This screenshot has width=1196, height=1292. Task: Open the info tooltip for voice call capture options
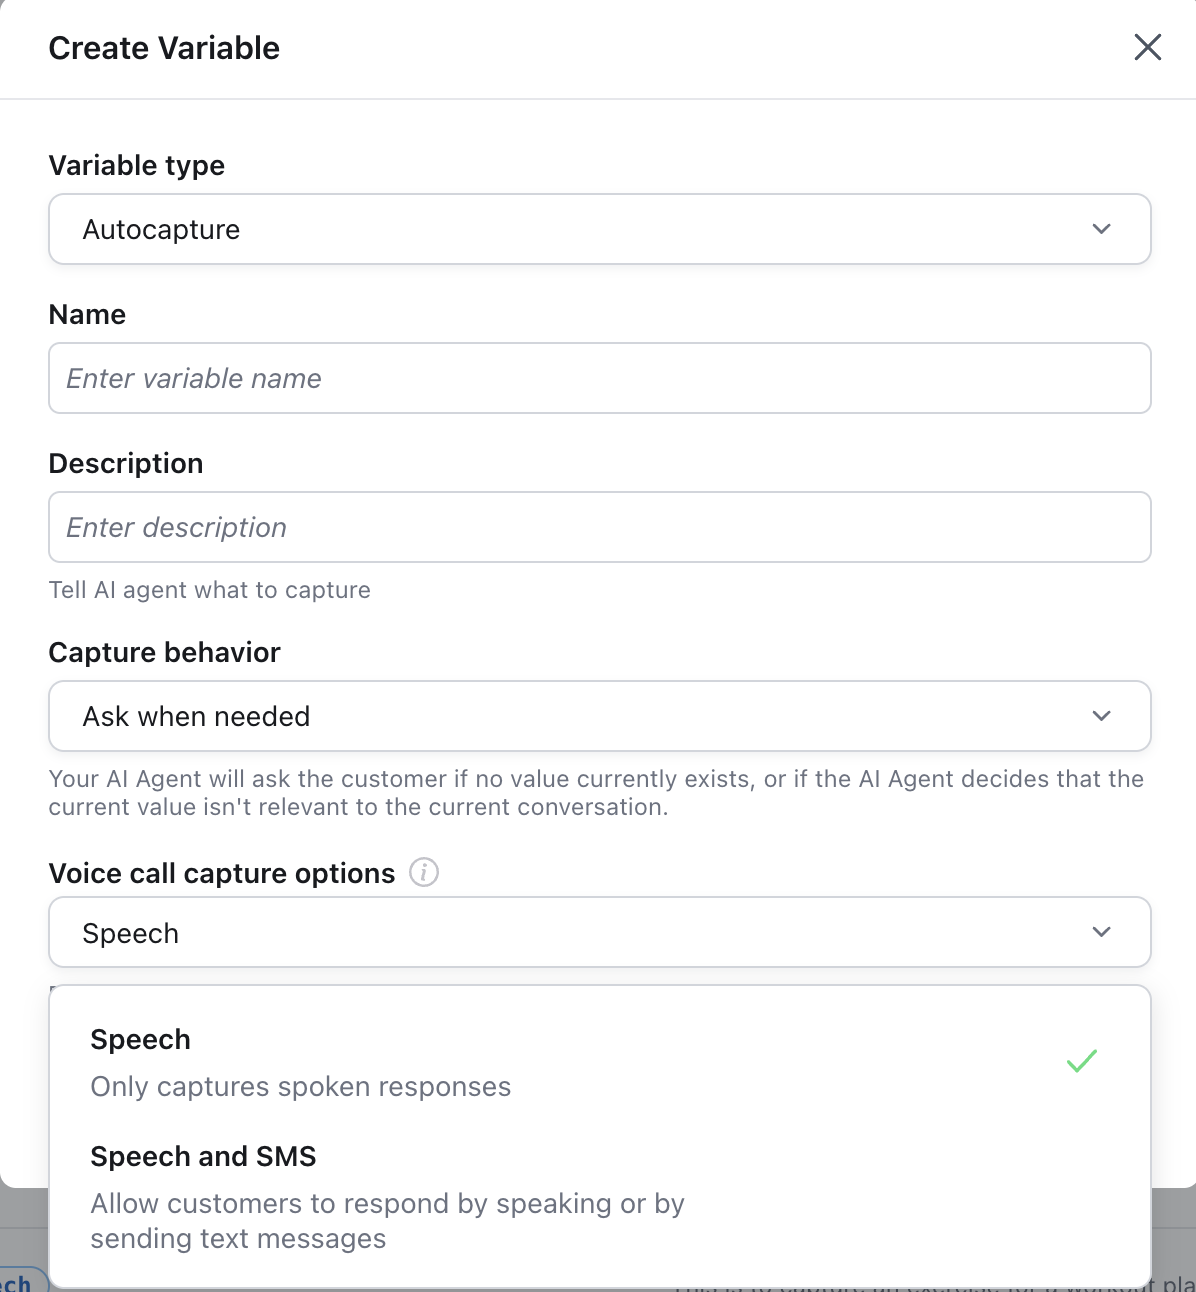(x=423, y=872)
